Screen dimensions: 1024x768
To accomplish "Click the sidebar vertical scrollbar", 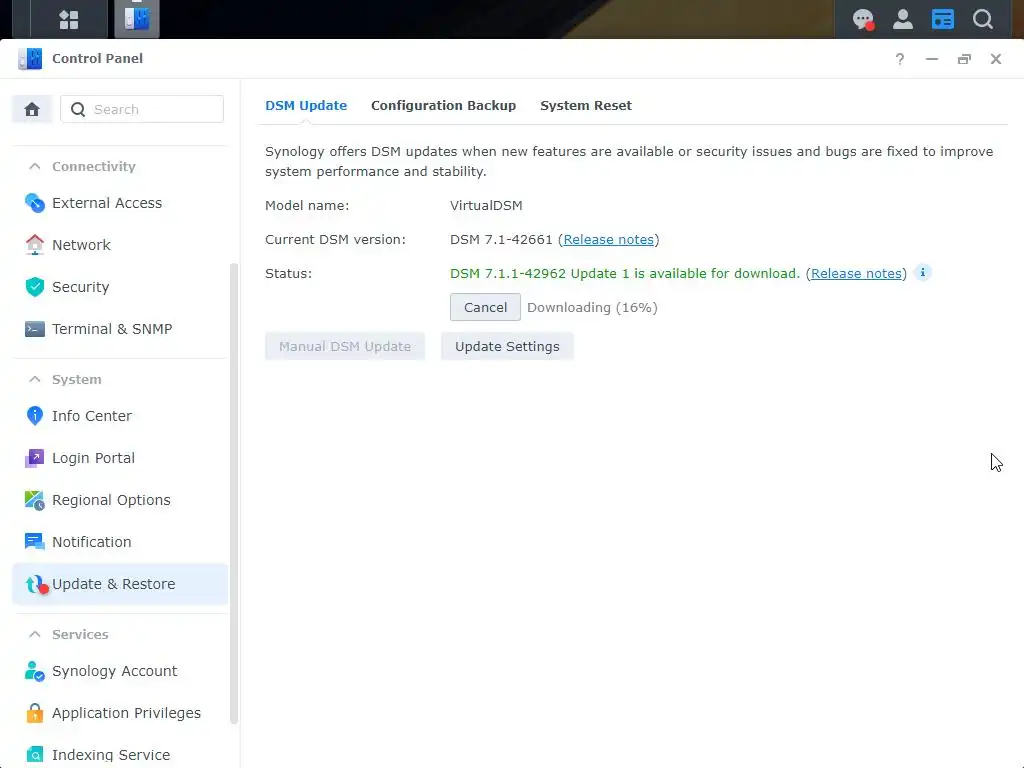I will click(x=234, y=493).
